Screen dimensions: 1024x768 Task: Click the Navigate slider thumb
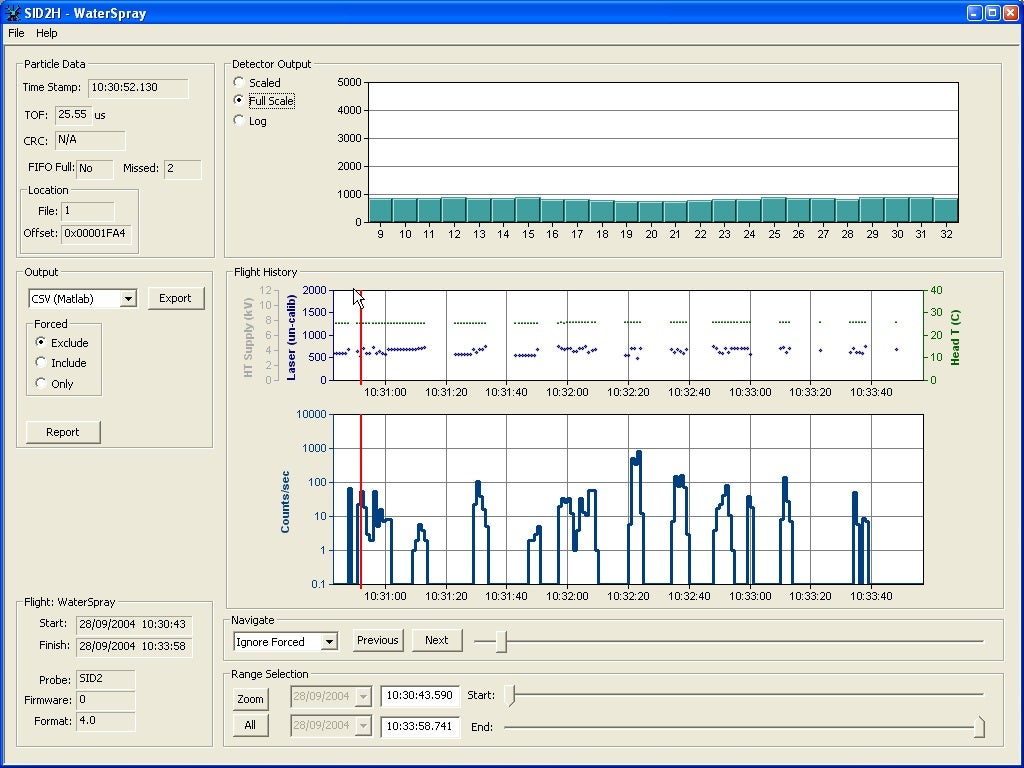501,642
